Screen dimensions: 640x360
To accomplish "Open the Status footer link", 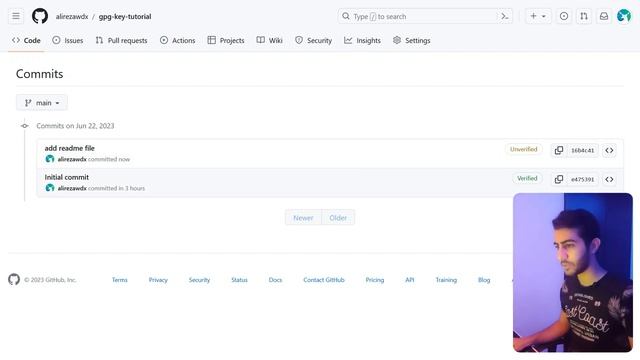I will pos(239,280).
